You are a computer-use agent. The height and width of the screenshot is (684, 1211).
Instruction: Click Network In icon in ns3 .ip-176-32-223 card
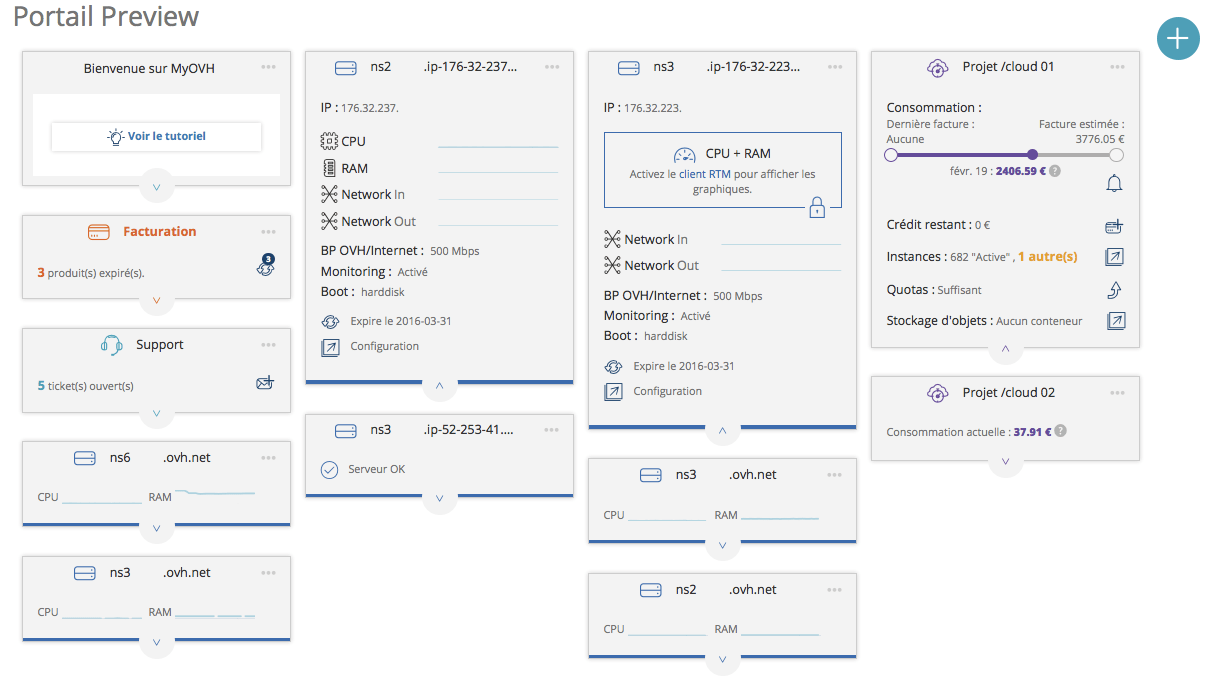(x=613, y=239)
